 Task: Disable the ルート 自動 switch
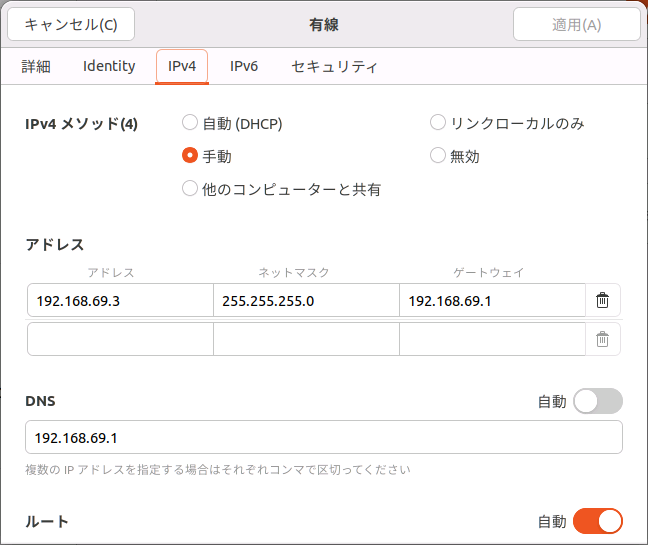(598, 521)
